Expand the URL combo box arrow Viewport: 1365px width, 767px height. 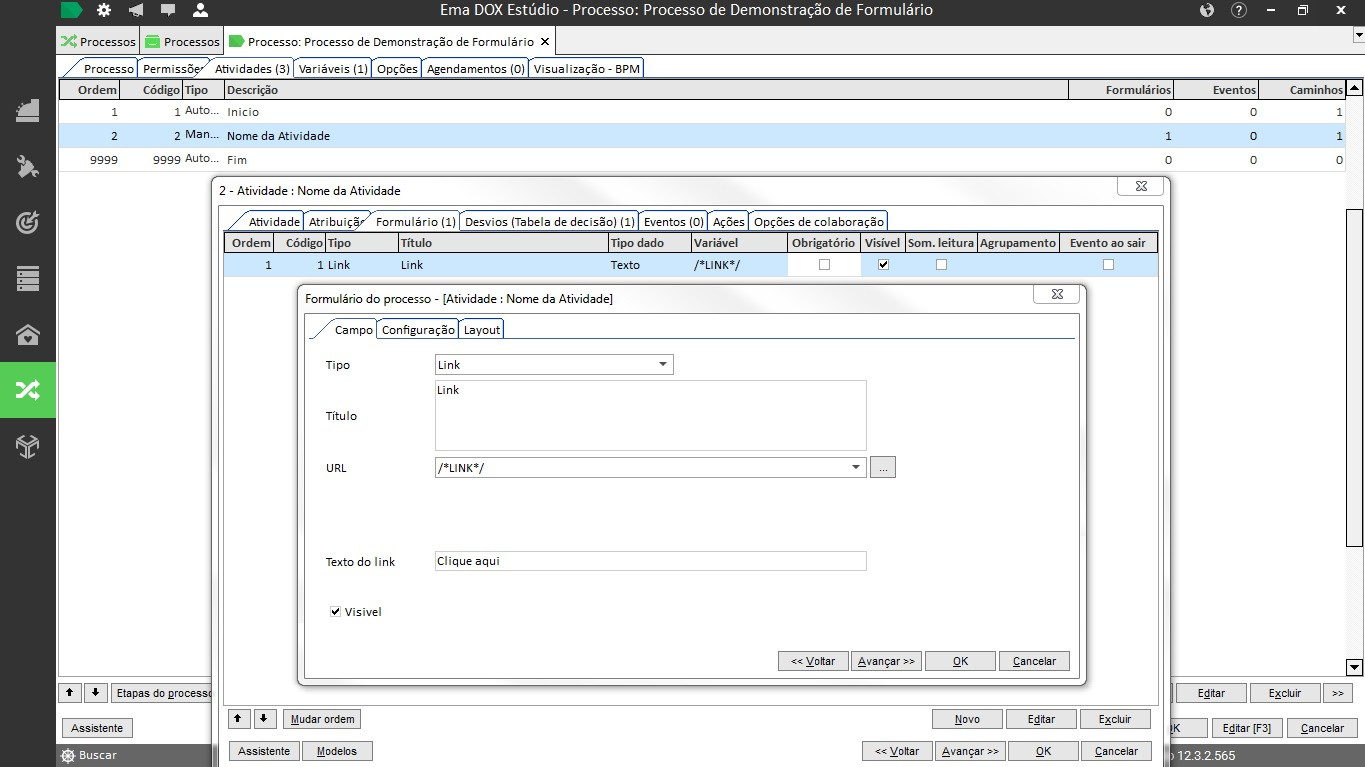click(856, 467)
